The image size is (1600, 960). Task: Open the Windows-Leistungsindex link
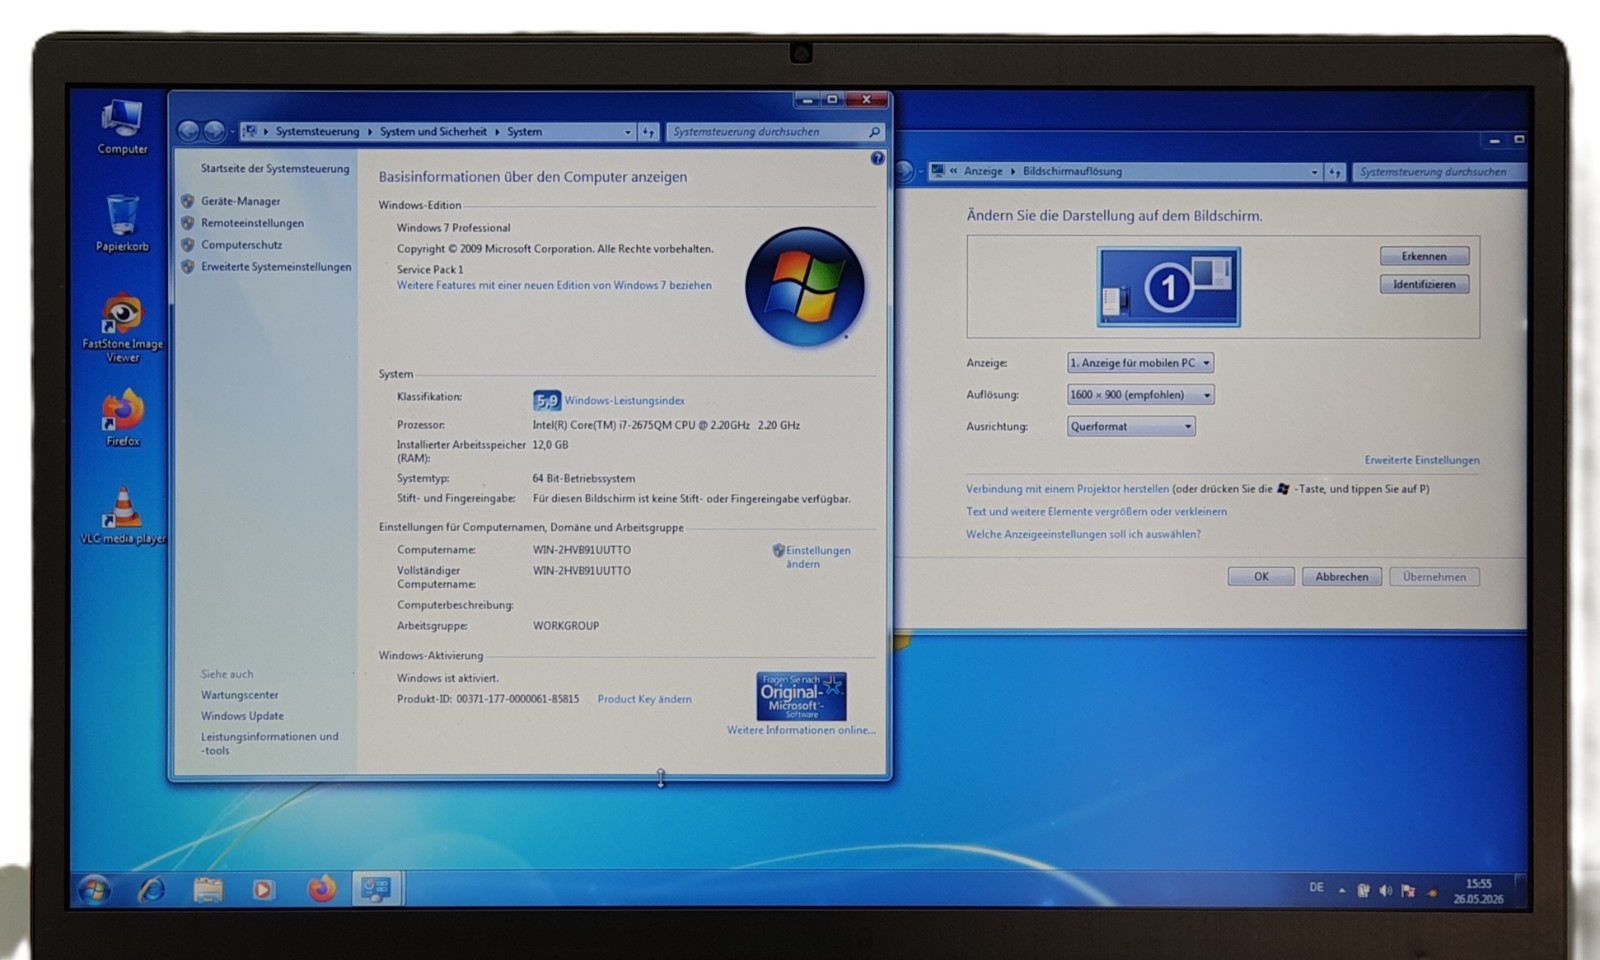point(624,400)
